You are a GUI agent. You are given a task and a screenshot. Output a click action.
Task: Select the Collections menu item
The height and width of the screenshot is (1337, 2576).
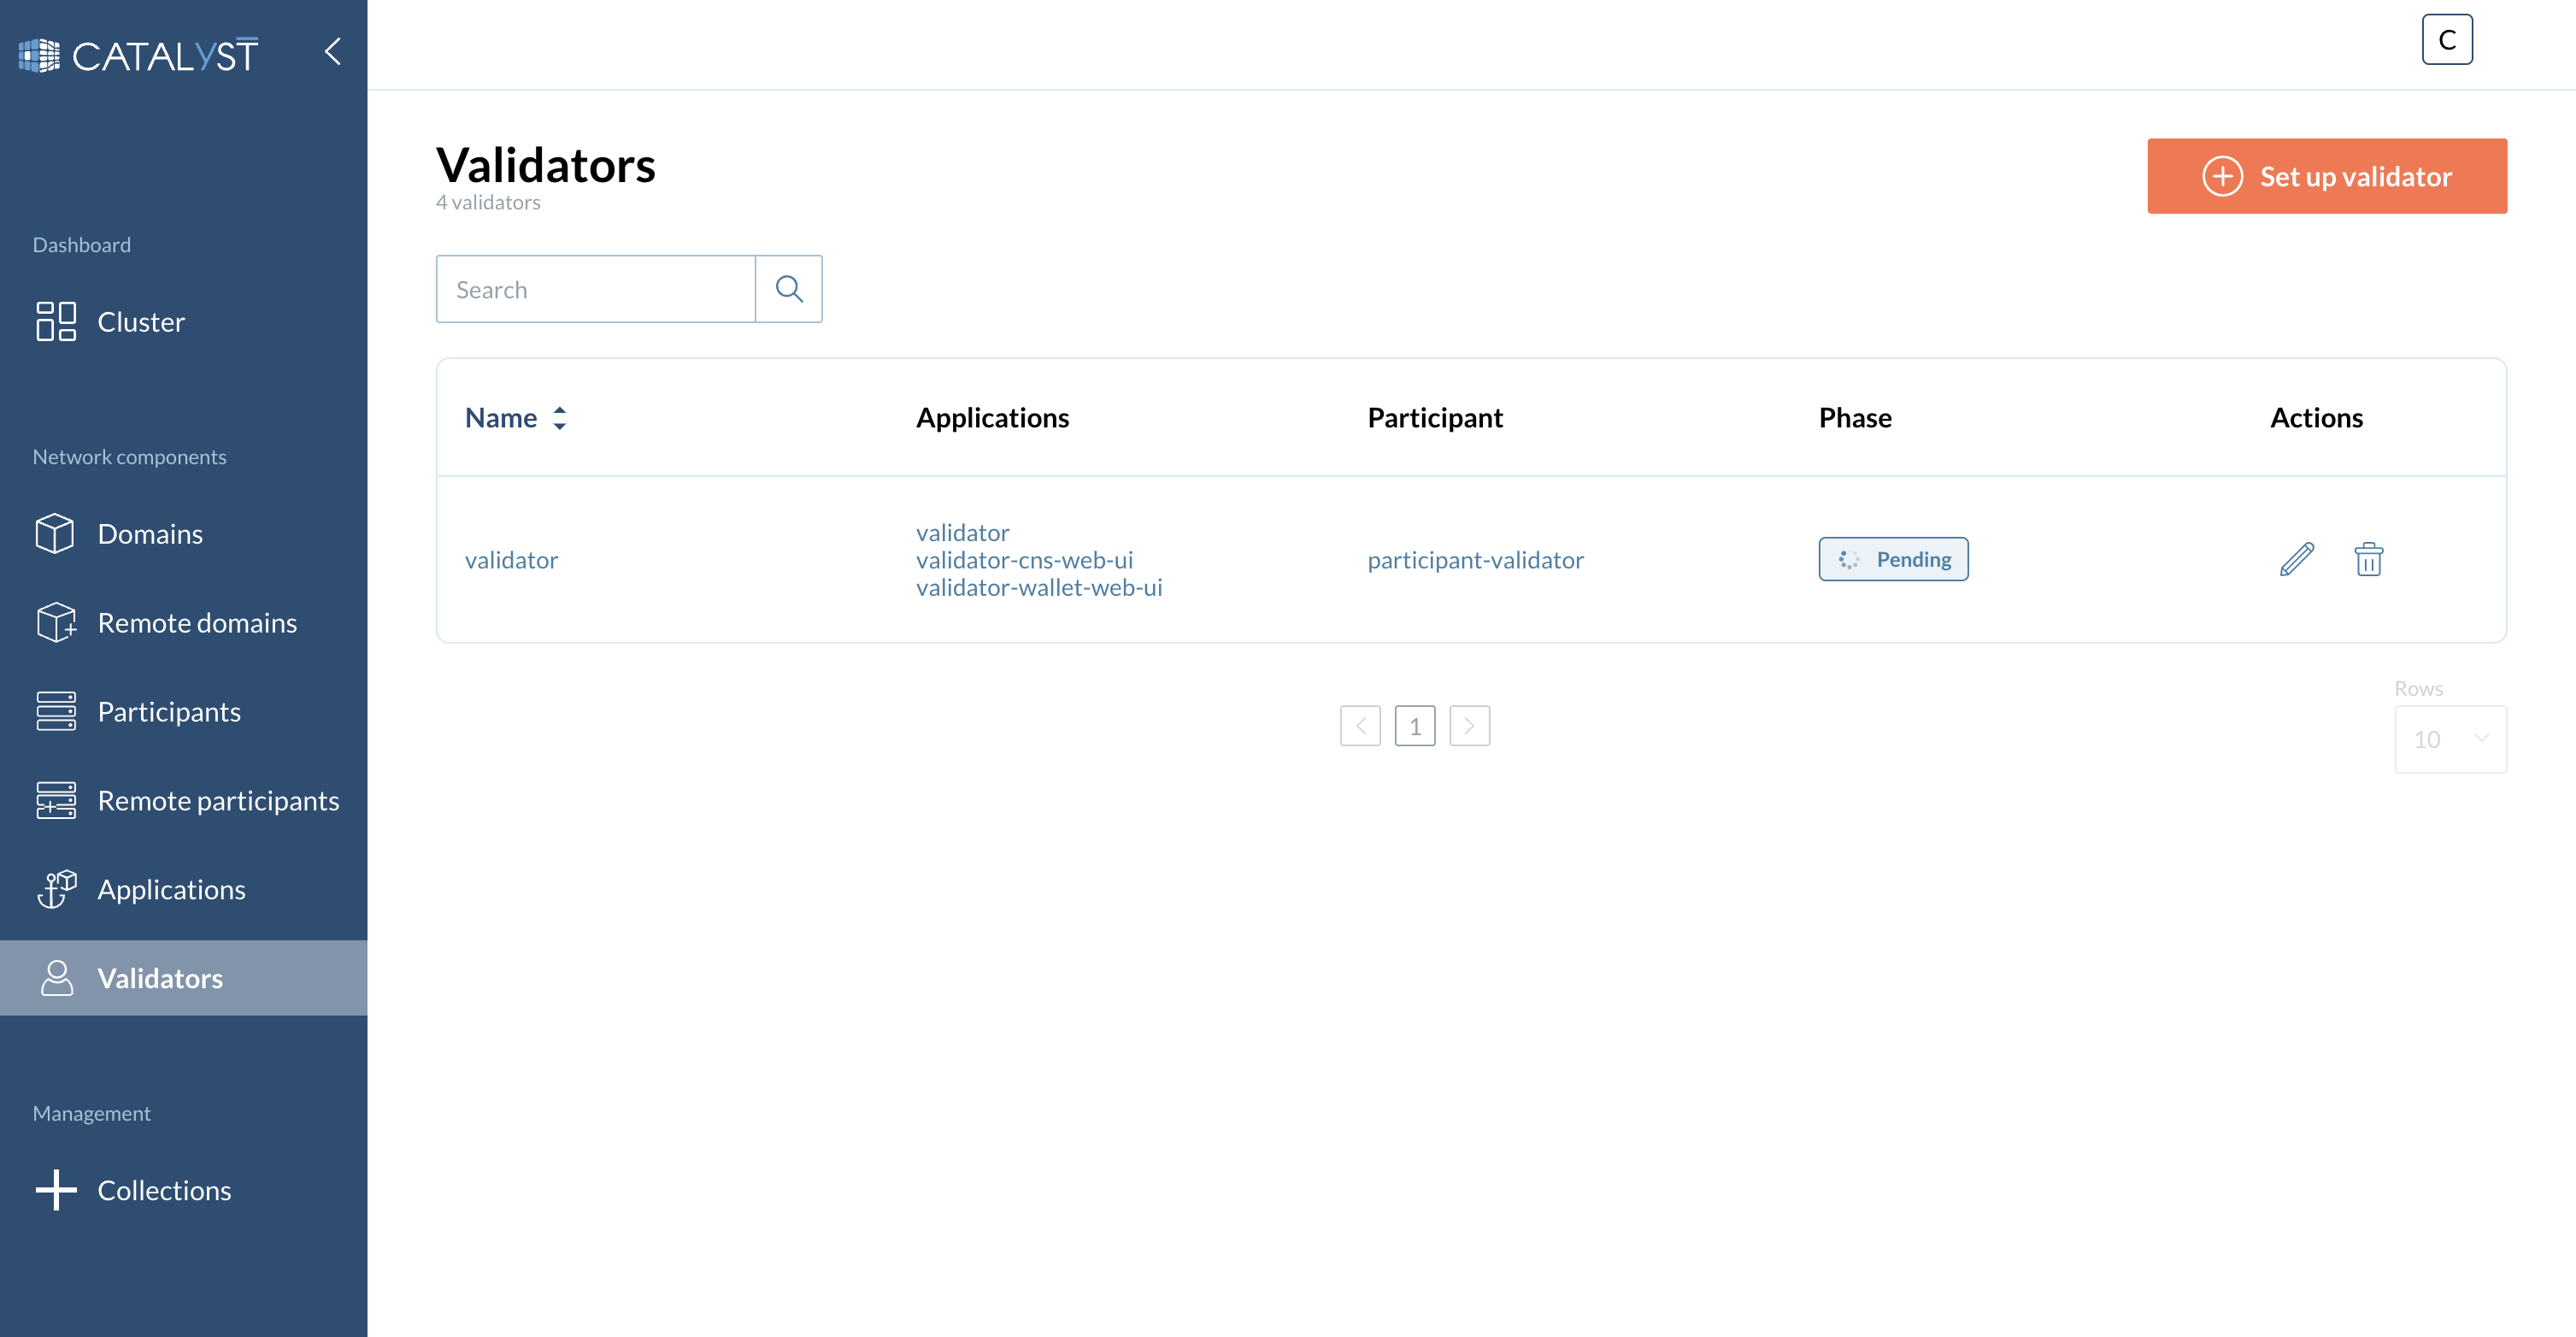click(164, 1190)
